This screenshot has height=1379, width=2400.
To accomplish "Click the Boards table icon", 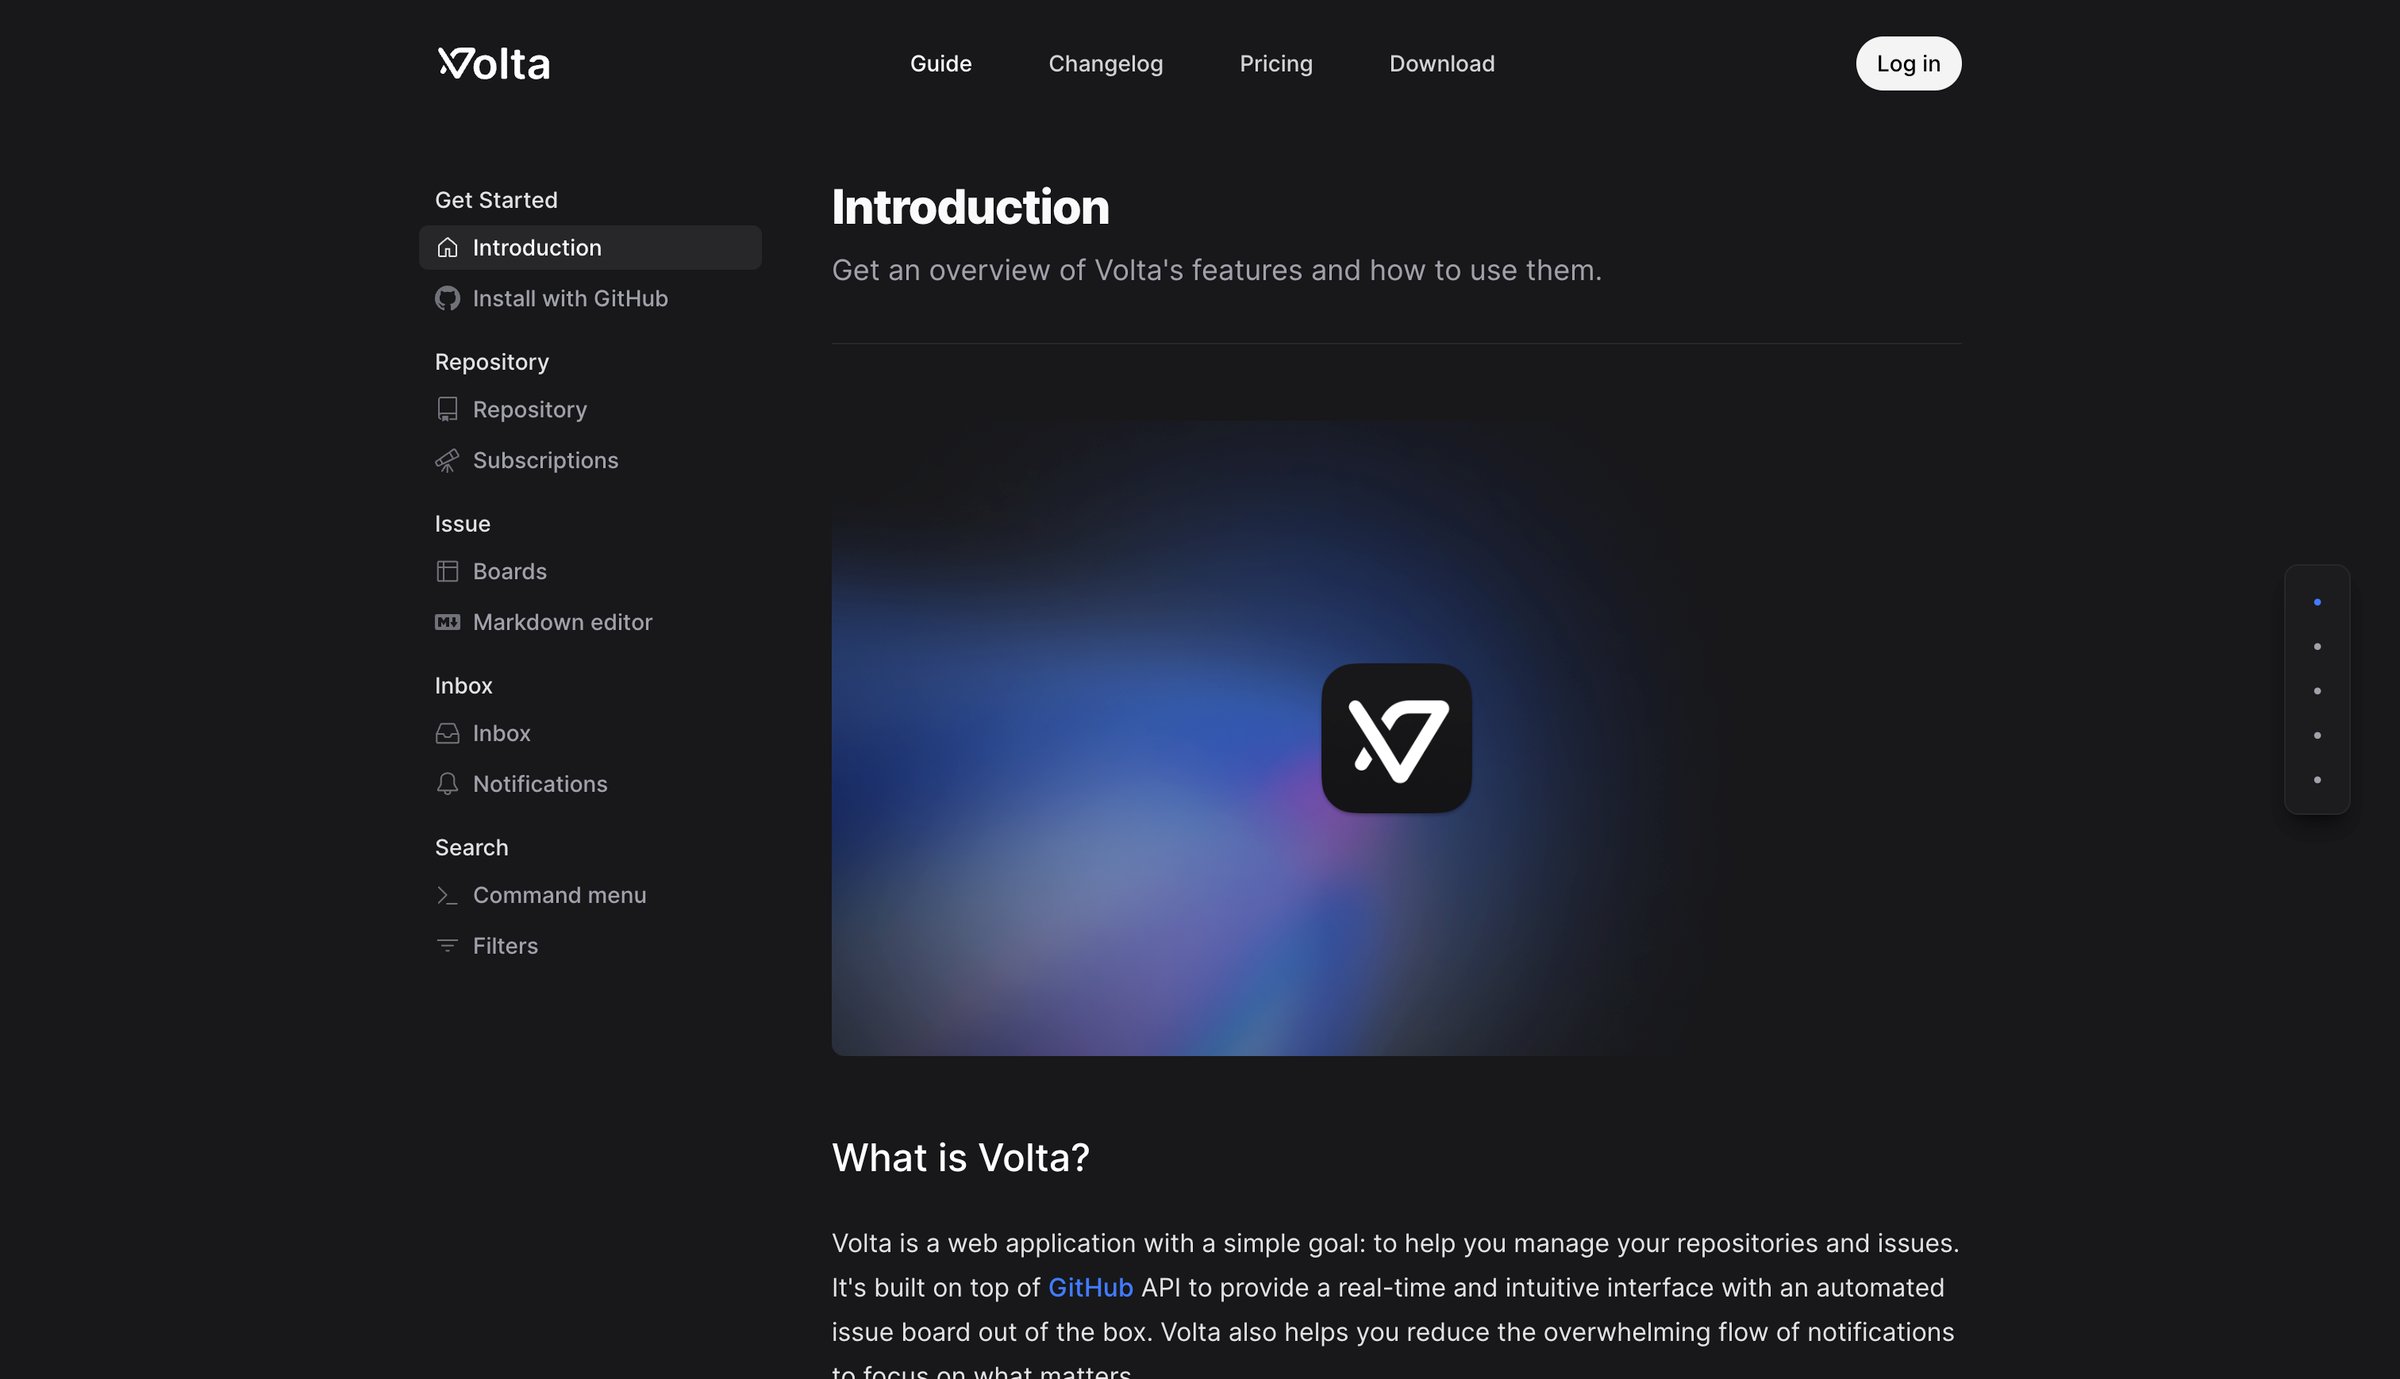I will pos(447,571).
